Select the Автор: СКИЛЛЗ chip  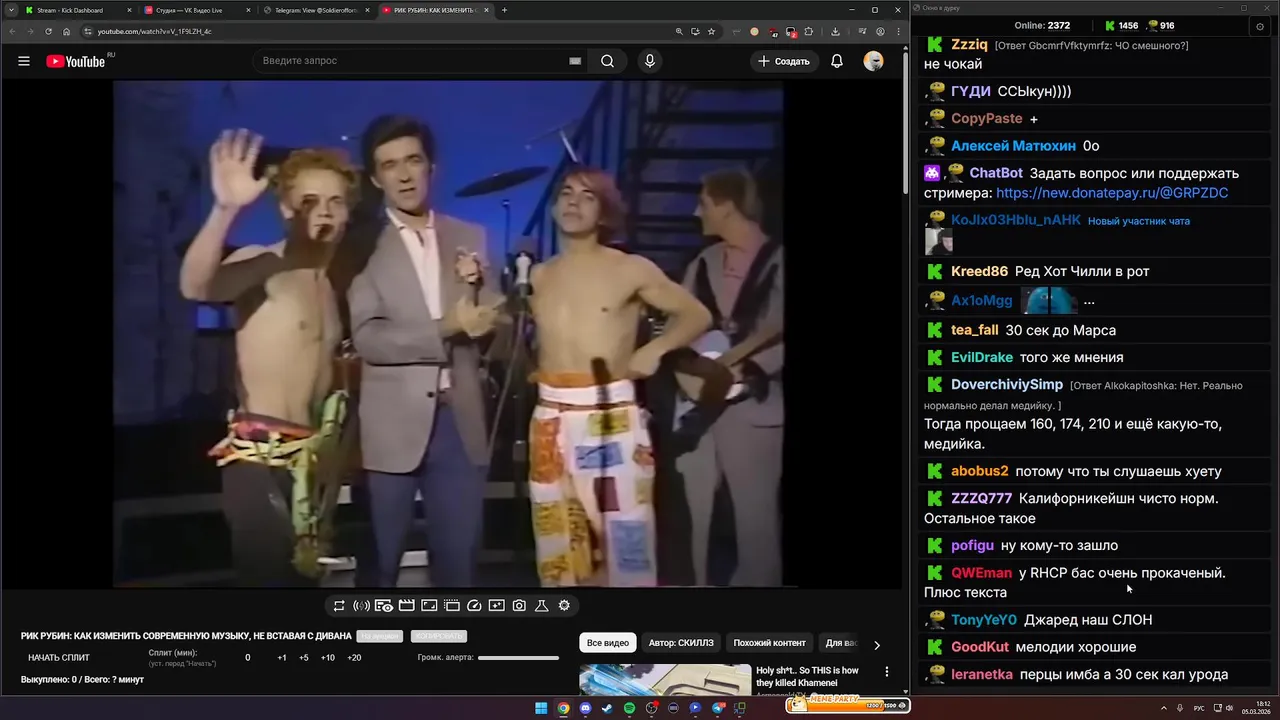pos(681,643)
